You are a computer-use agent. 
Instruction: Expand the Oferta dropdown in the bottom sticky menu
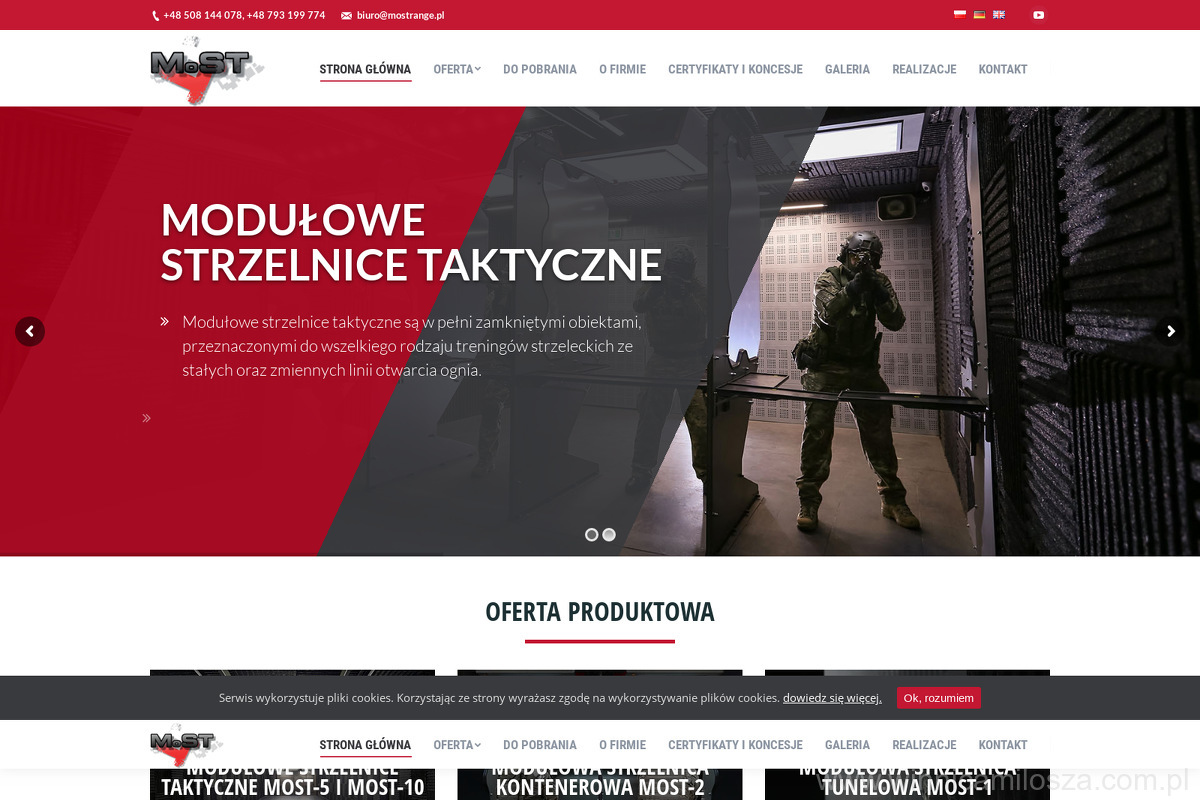456,745
